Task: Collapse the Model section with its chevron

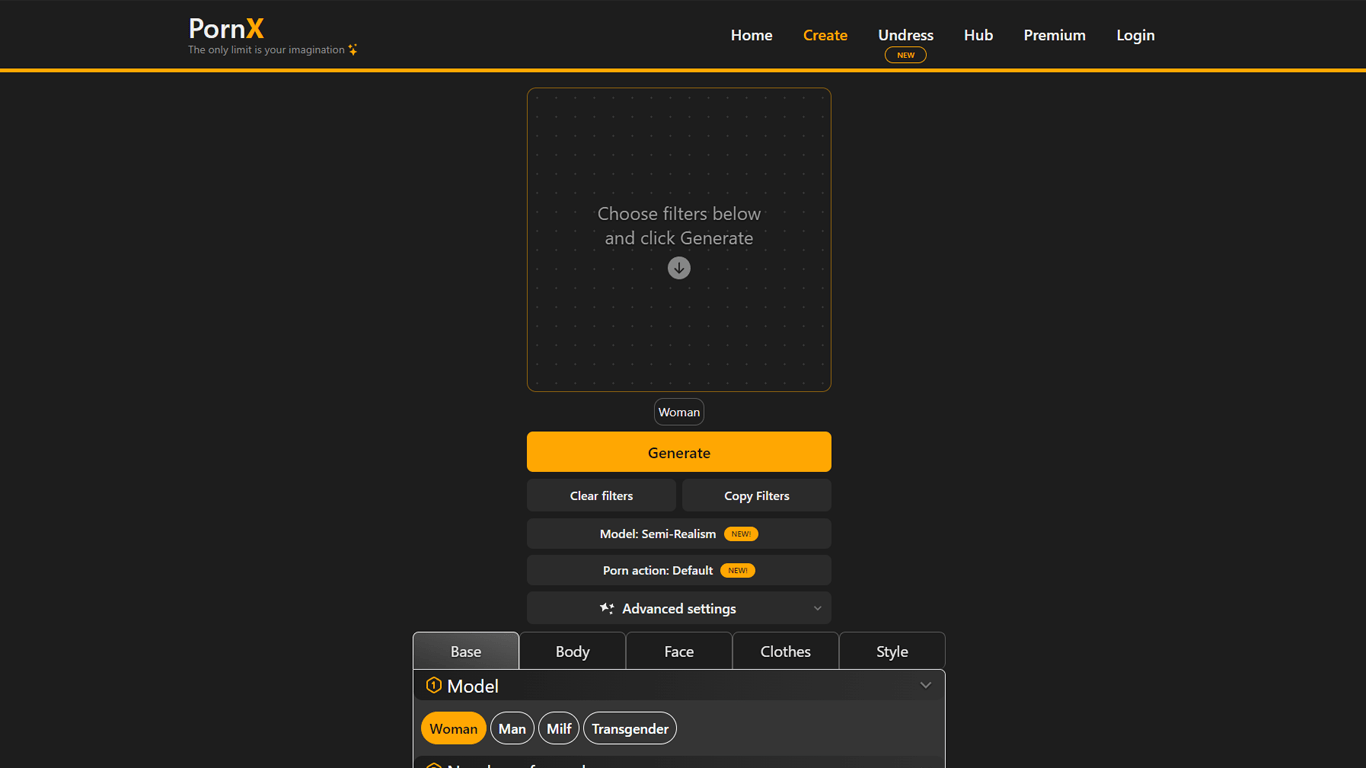Action: pos(925,686)
